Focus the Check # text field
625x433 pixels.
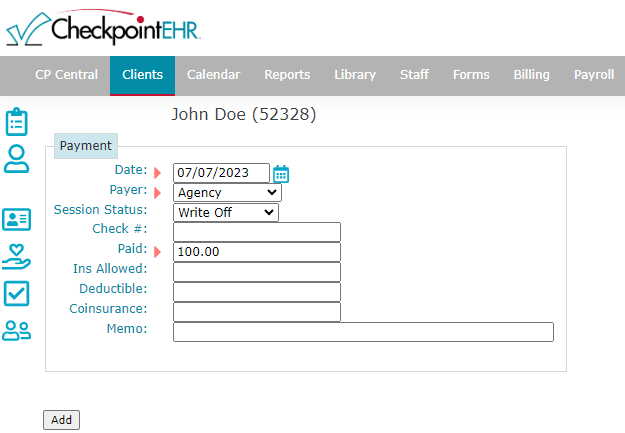(256, 232)
